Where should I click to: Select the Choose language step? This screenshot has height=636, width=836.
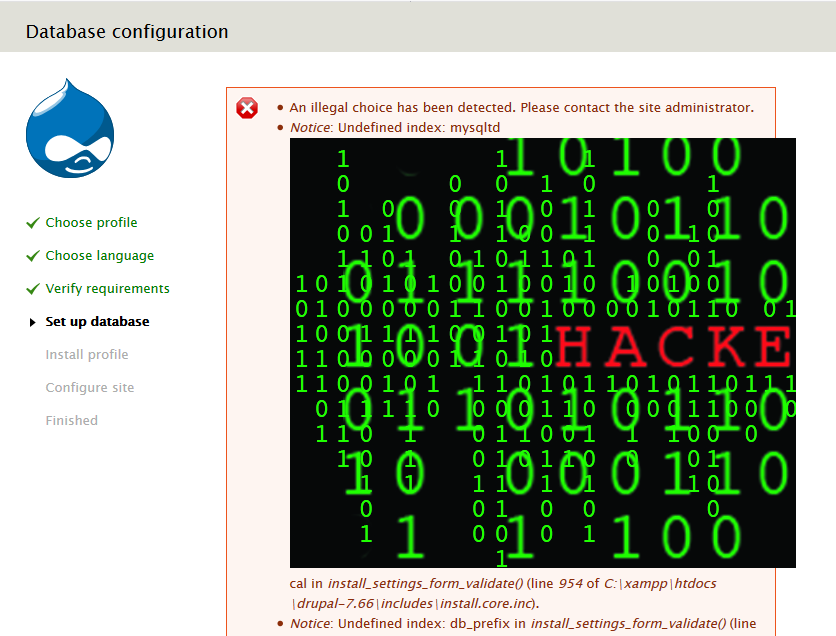(100, 255)
